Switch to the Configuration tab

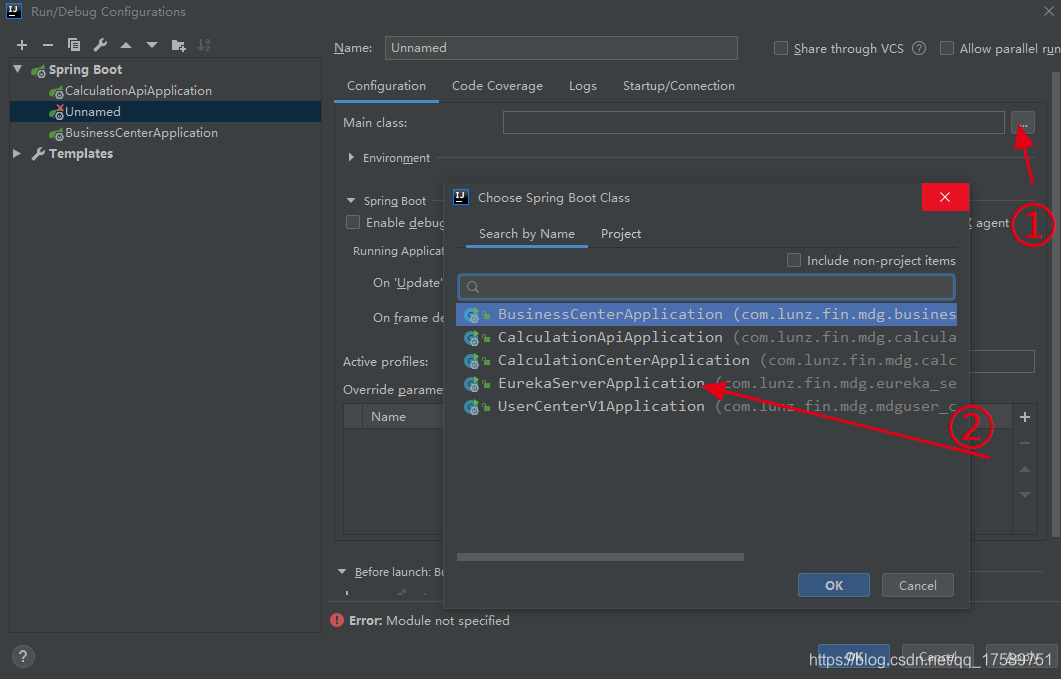point(386,86)
